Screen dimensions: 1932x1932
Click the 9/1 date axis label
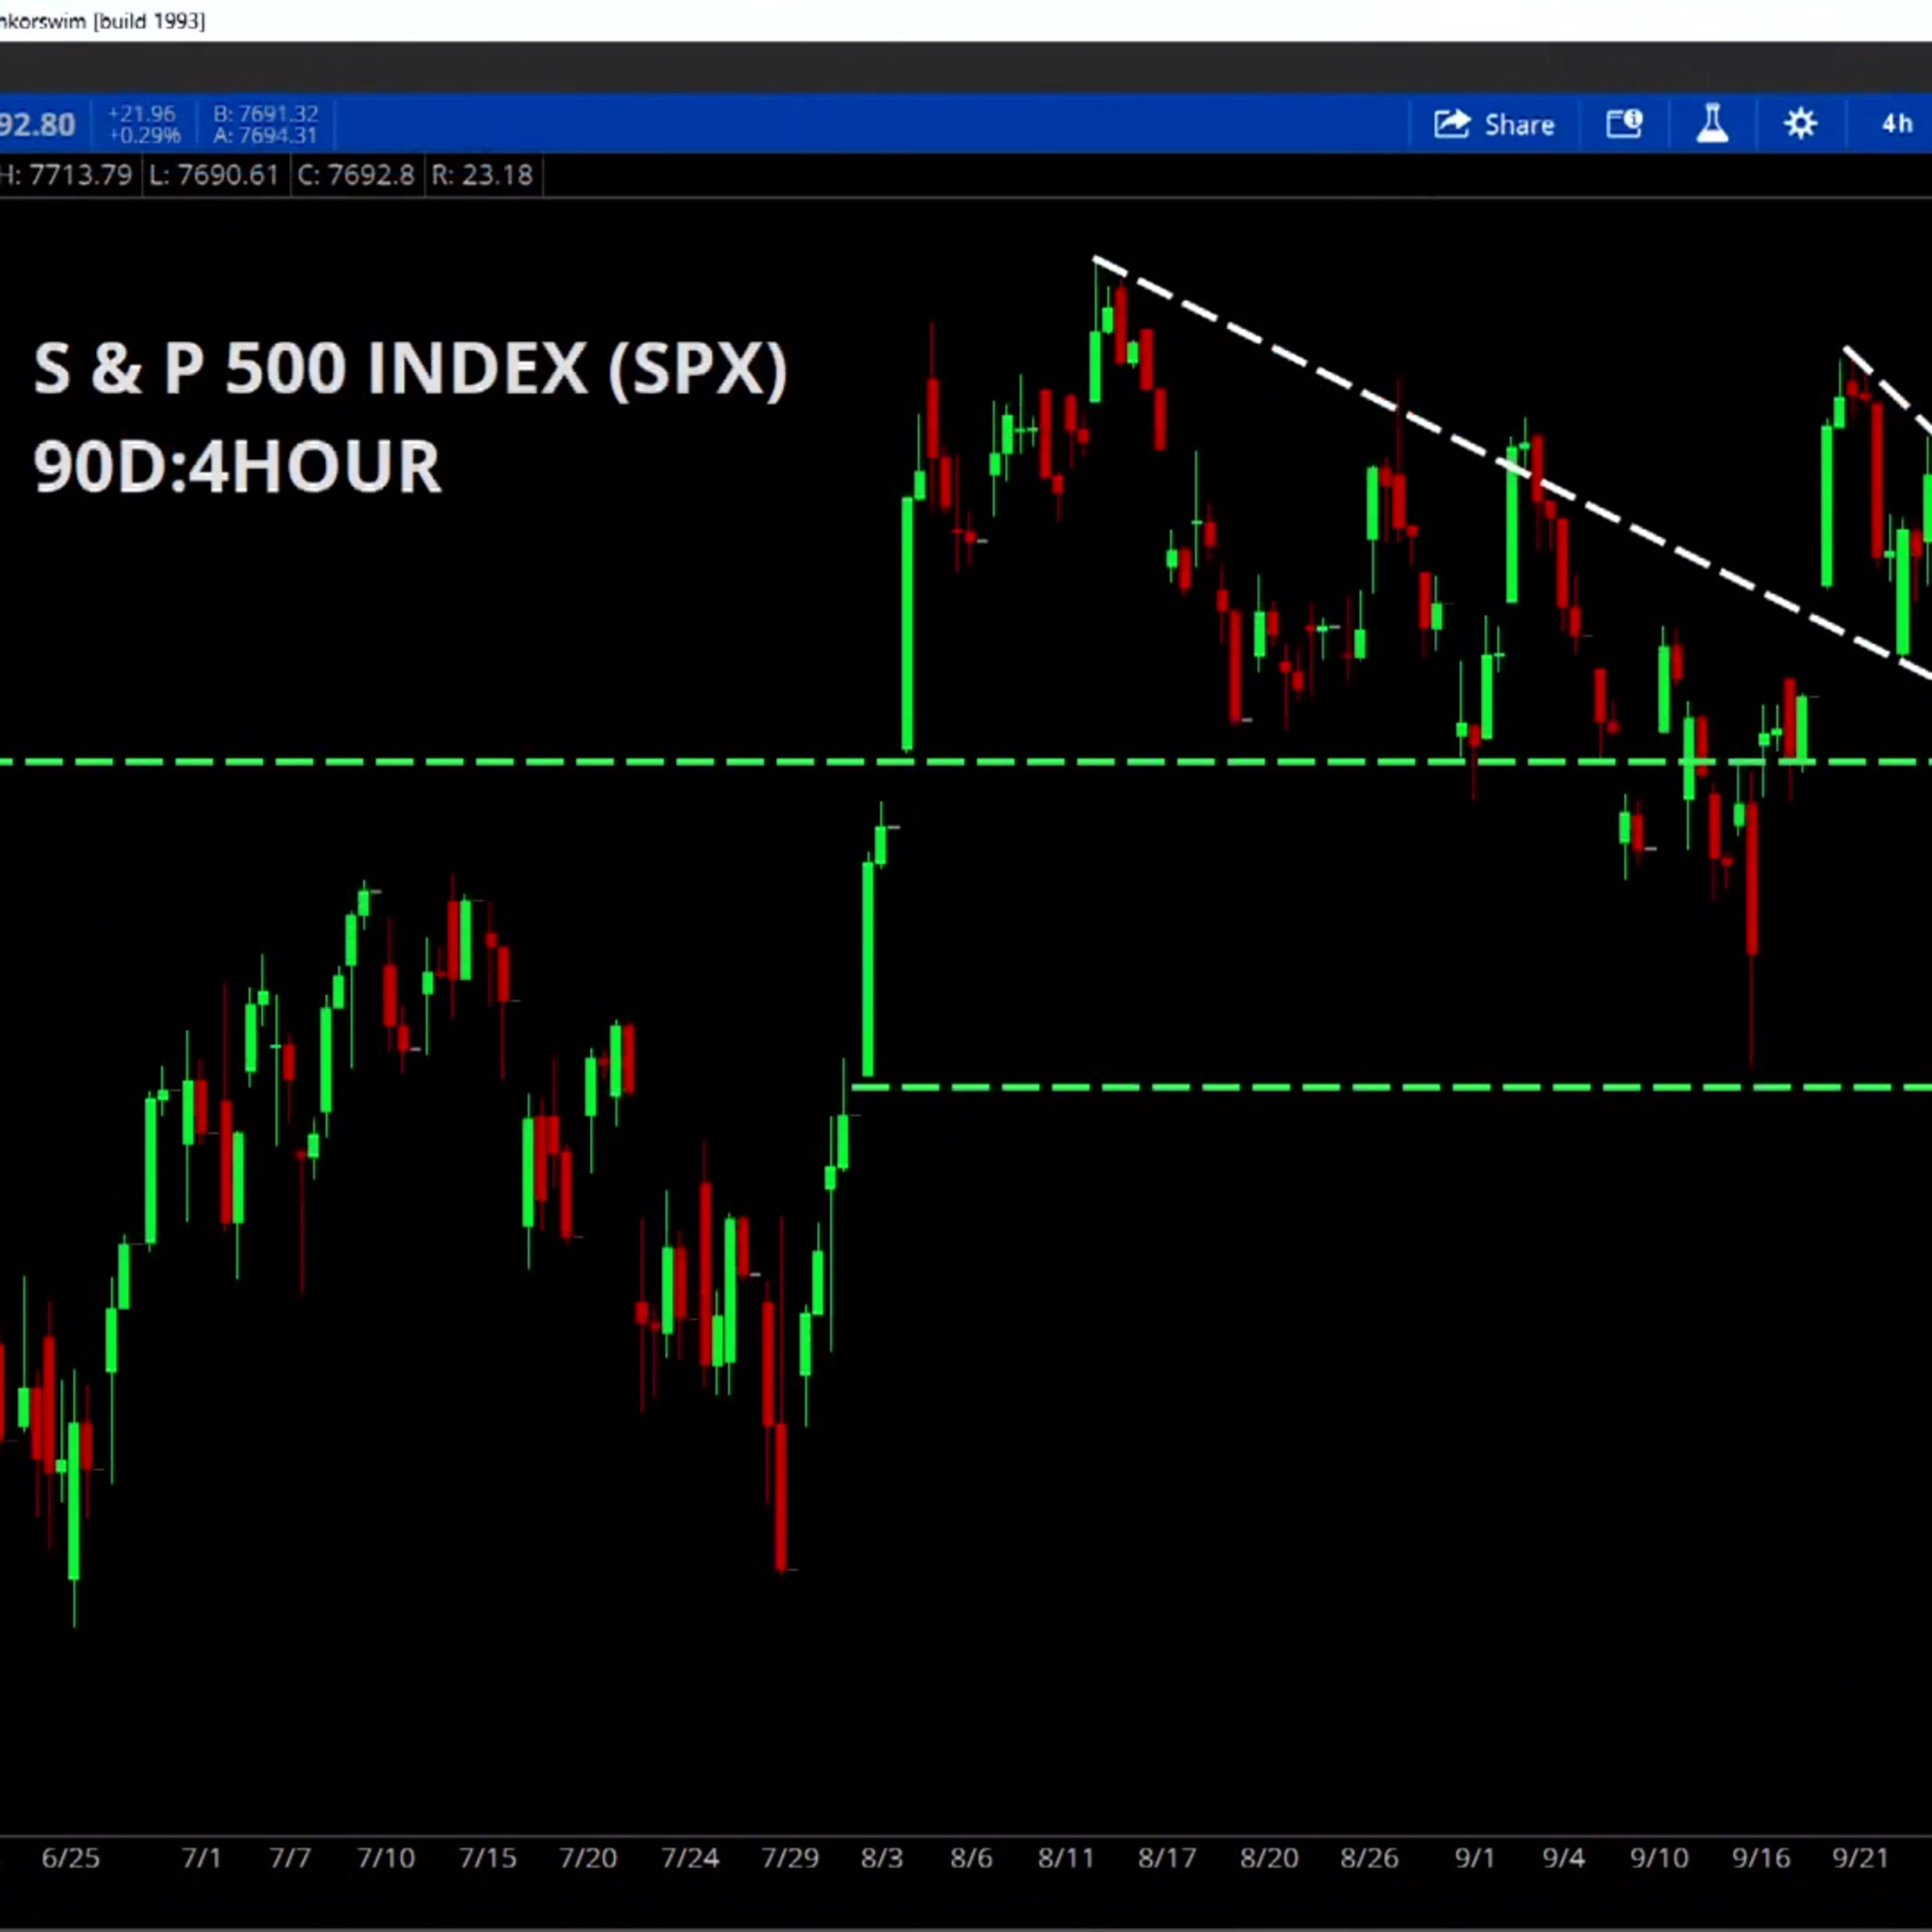point(1474,1858)
